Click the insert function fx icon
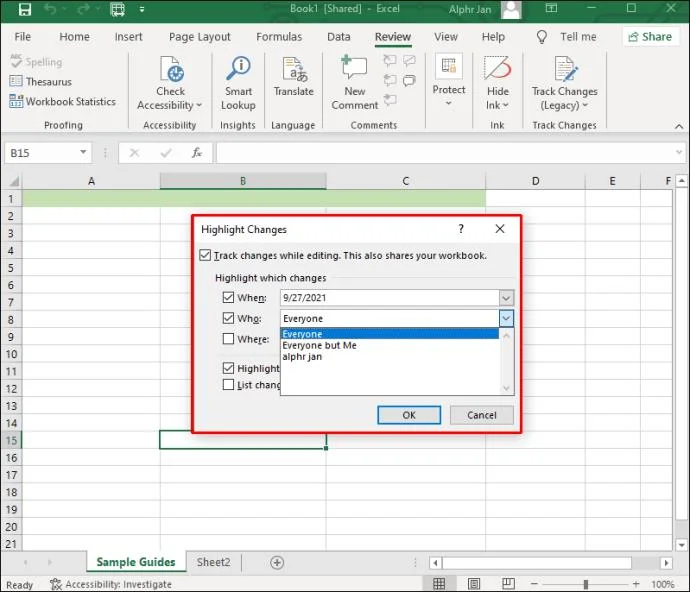 (x=196, y=153)
